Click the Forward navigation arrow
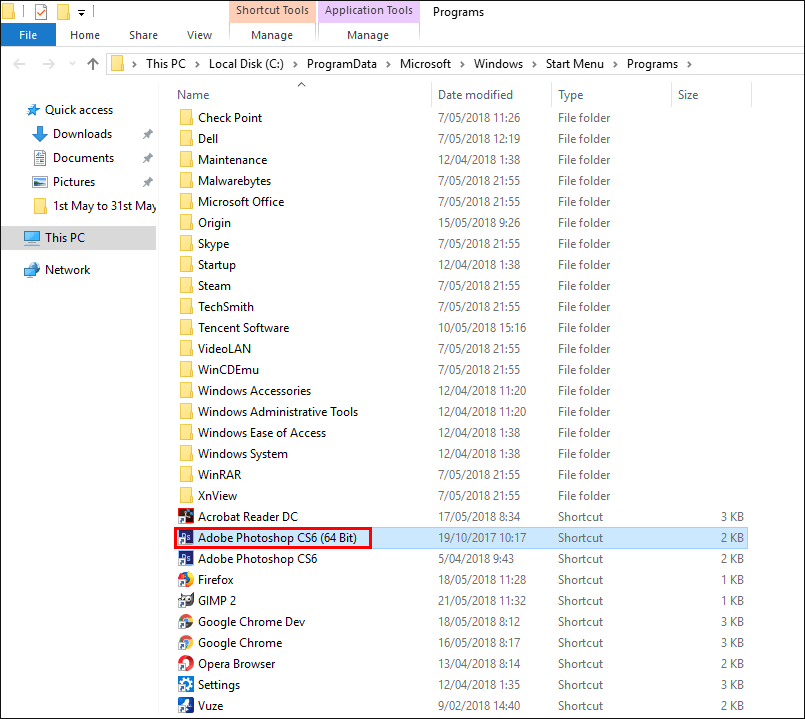805x719 pixels. coord(49,64)
